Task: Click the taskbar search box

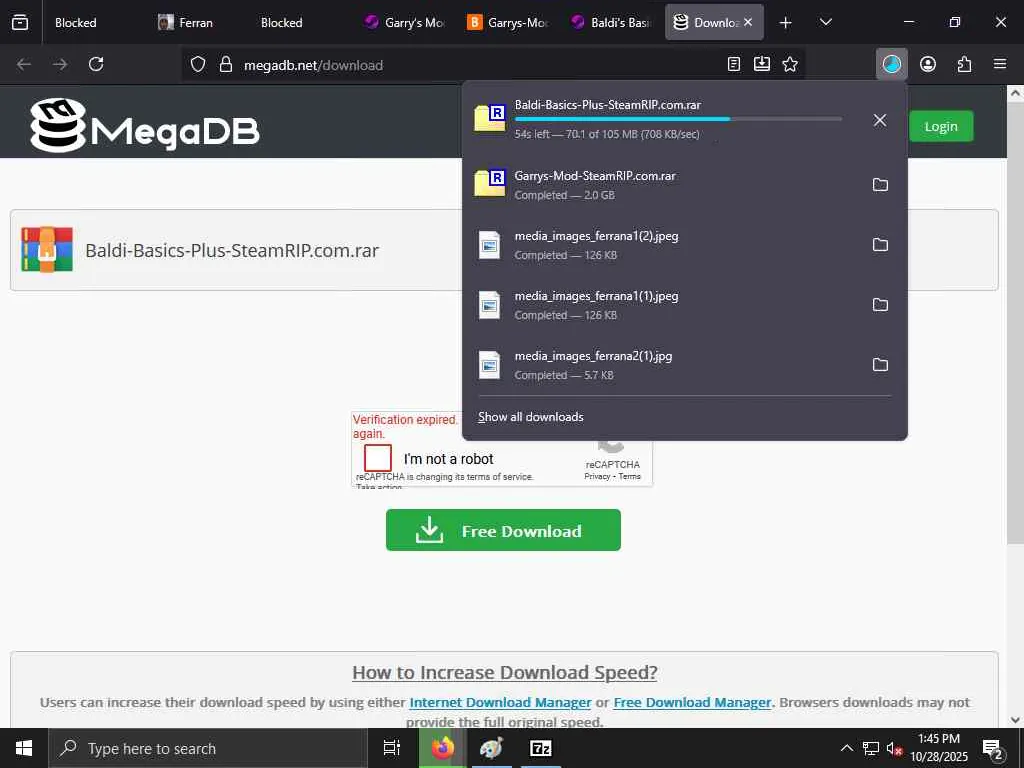Action: pos(208,748)
